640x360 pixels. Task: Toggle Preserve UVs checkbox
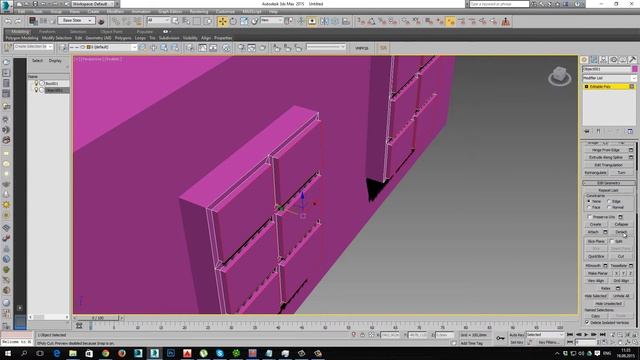tap(590, 217)
